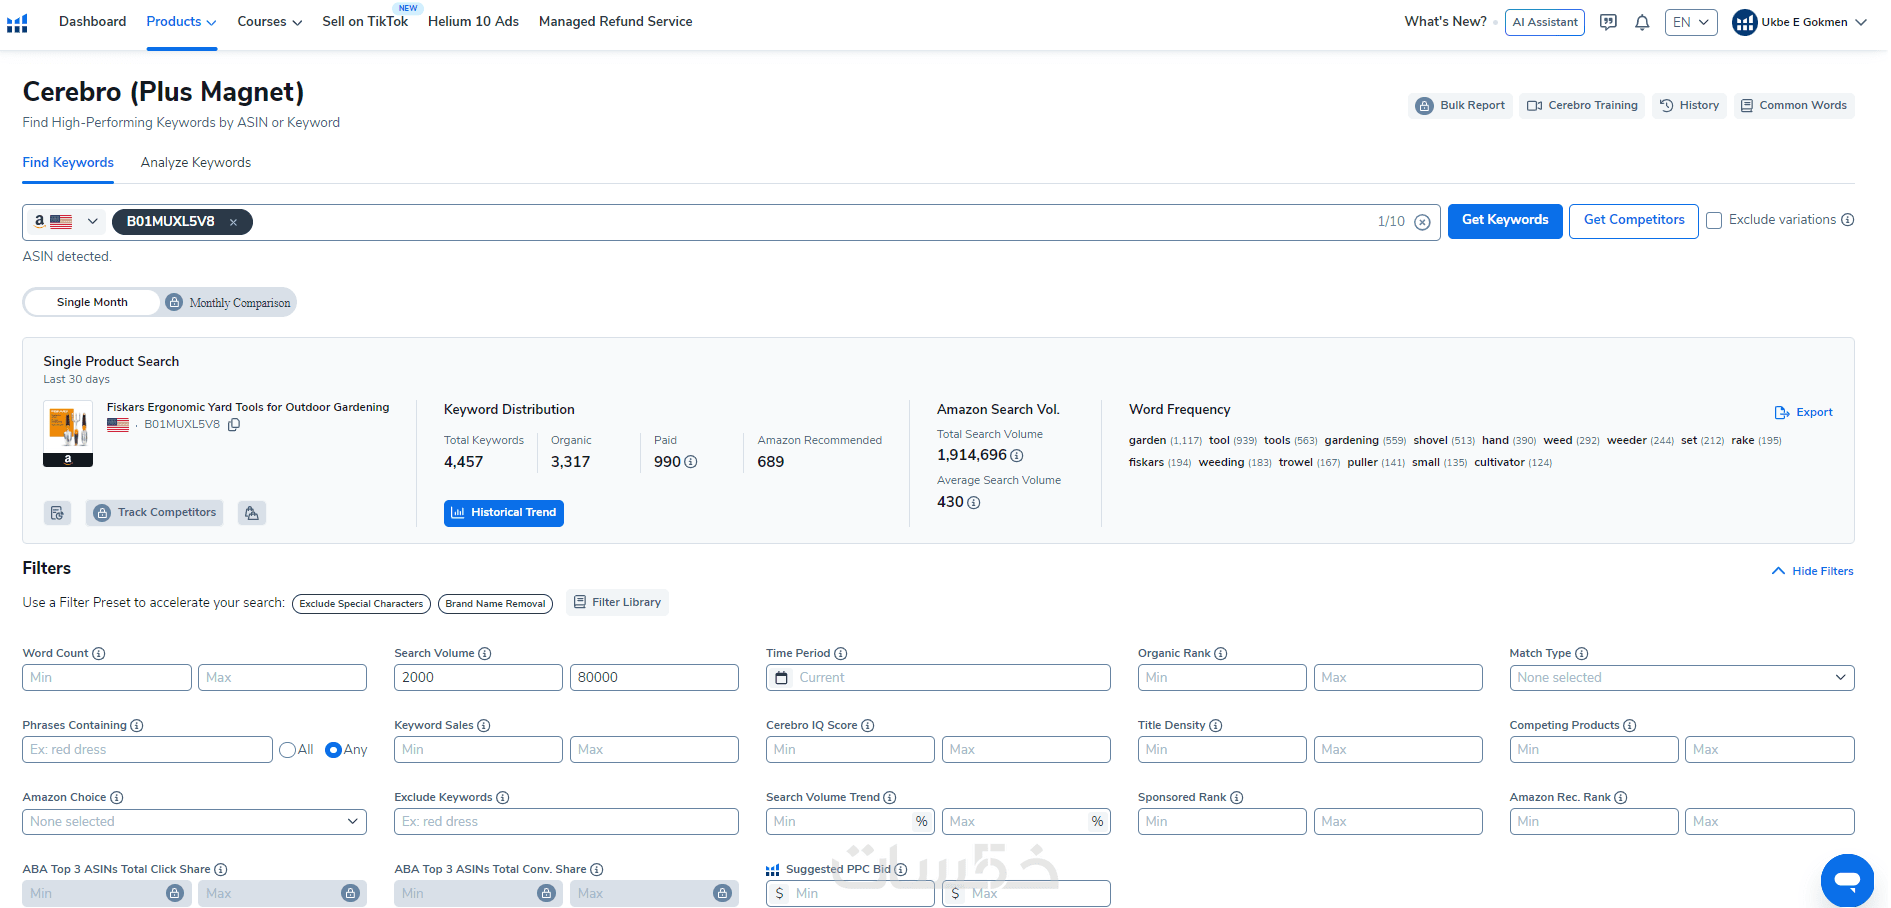The image size is (1891, 908).
Task: Switch to Monthly Comparison view
Action: pos(229,303)
